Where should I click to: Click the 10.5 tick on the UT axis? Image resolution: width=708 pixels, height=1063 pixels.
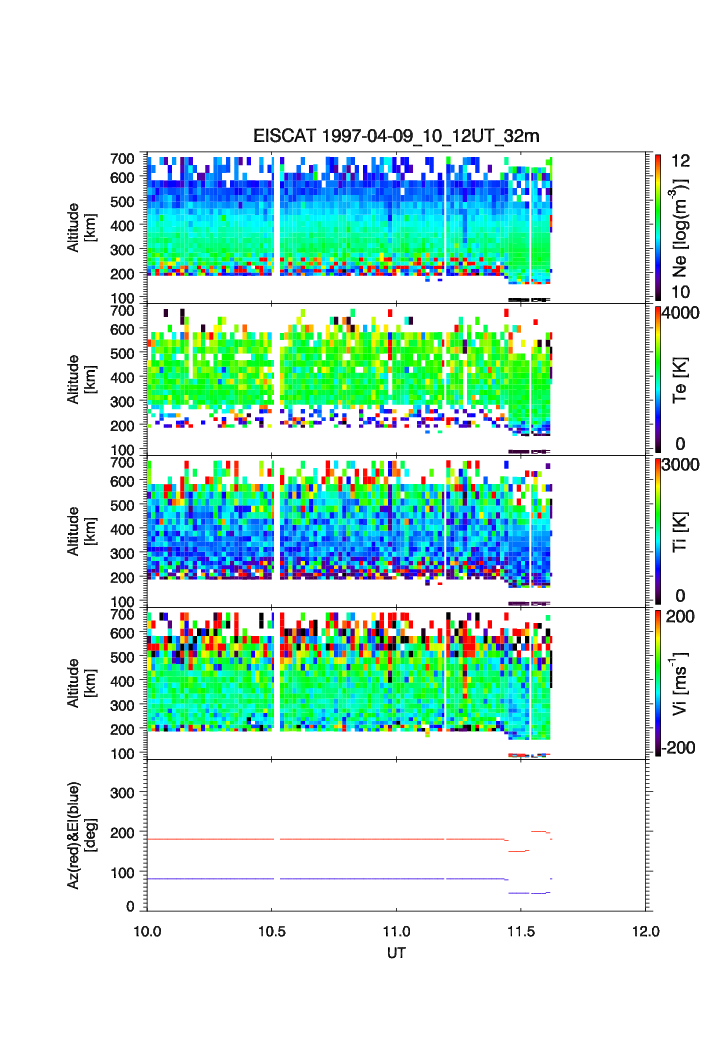pyautogui.click(x=272, y=931)
